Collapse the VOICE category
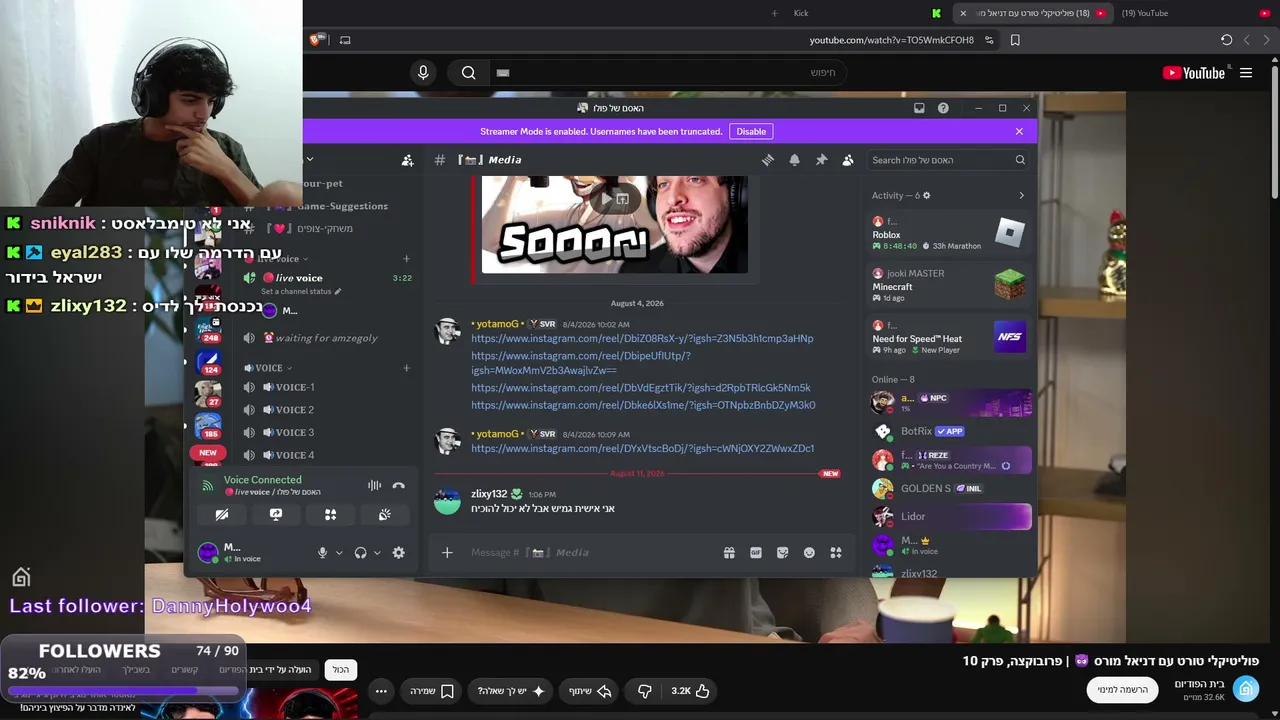The width and height of the screenshot is (1280, 720). [268, 368]
